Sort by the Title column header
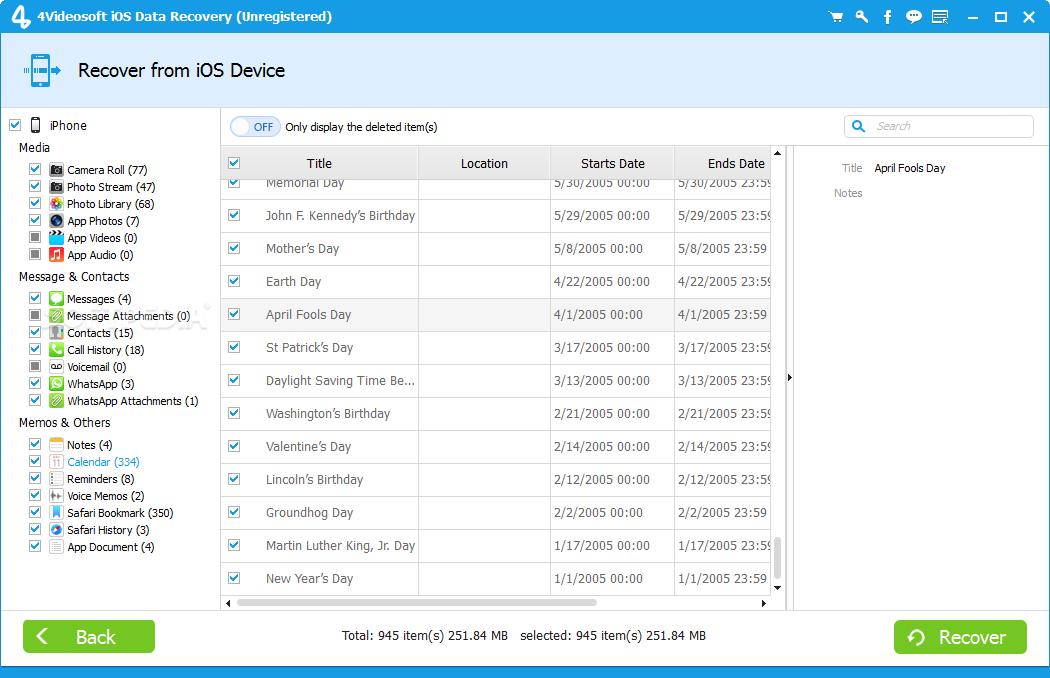This screenshot has height=678, width=1050. click(319, 163)
